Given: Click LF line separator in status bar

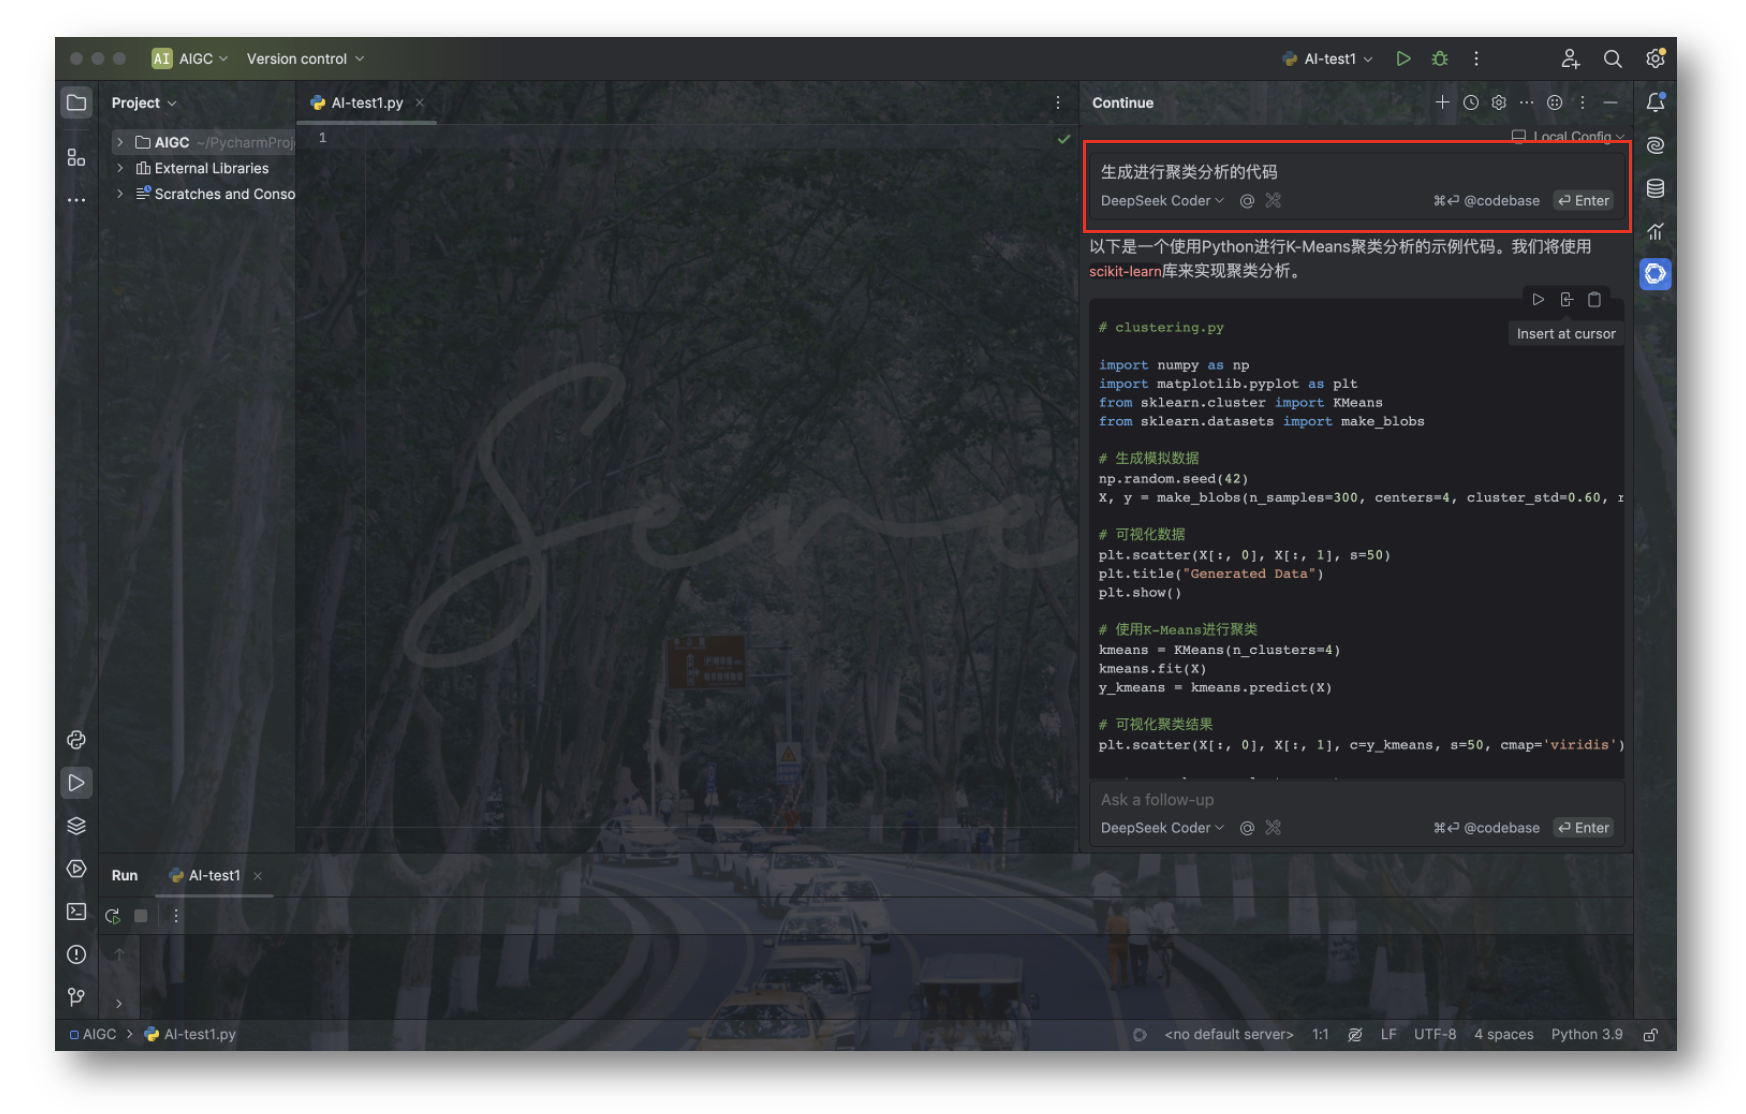Looking at the screenshot, I should click(1388, 1035).
